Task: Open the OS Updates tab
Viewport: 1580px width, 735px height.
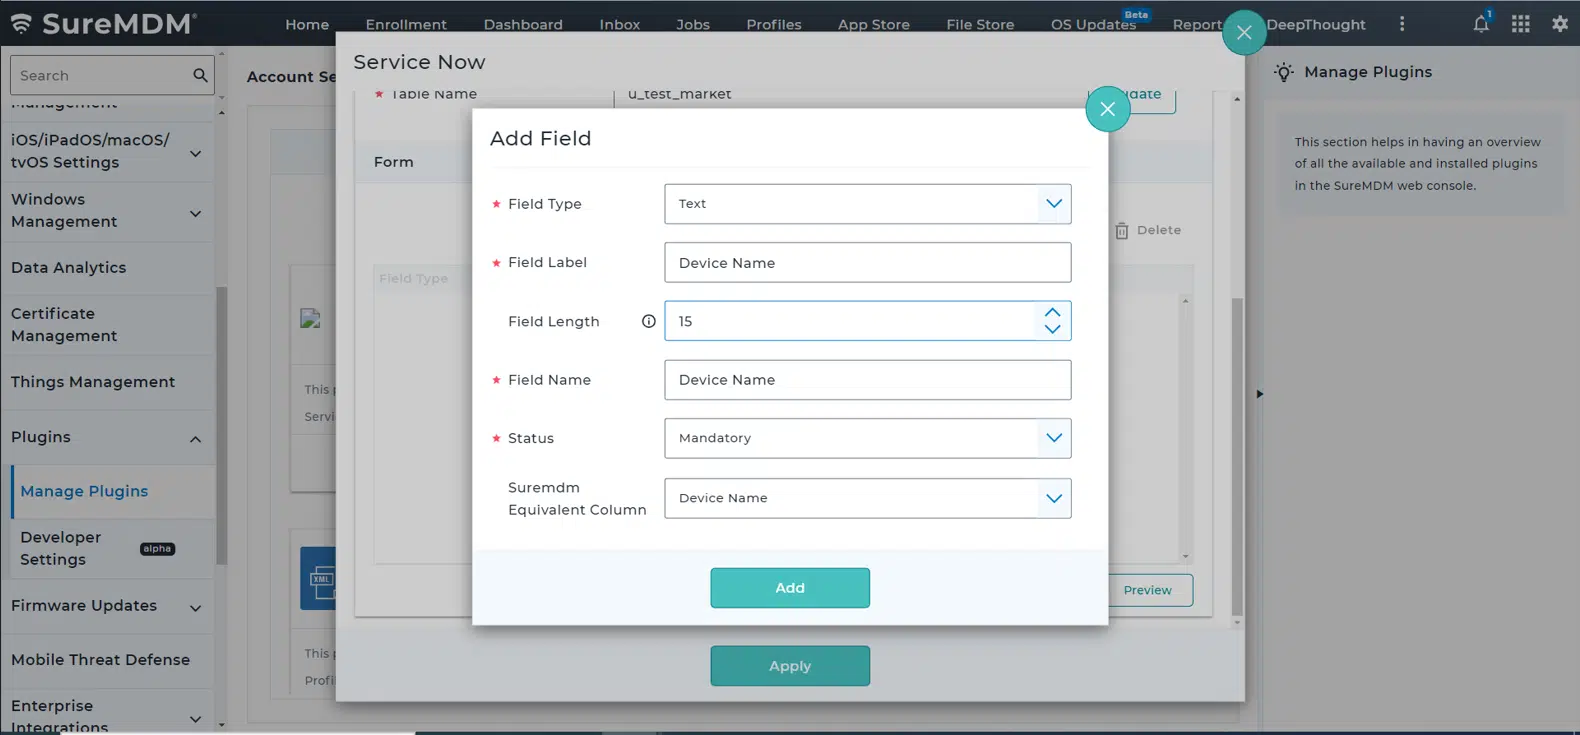Action: [x=1093, y=24]
